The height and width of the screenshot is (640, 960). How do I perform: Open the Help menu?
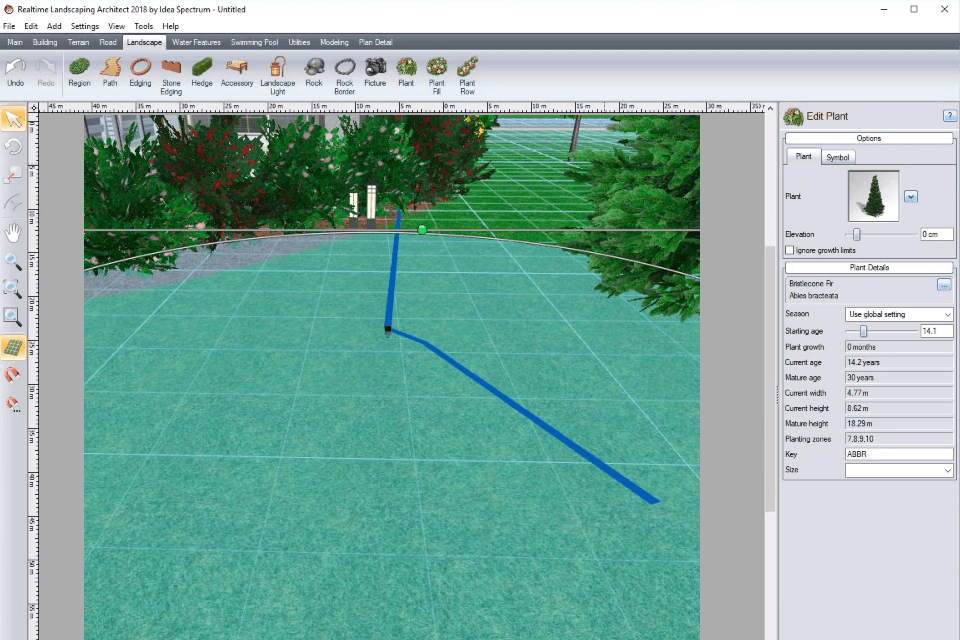point(170,26)
